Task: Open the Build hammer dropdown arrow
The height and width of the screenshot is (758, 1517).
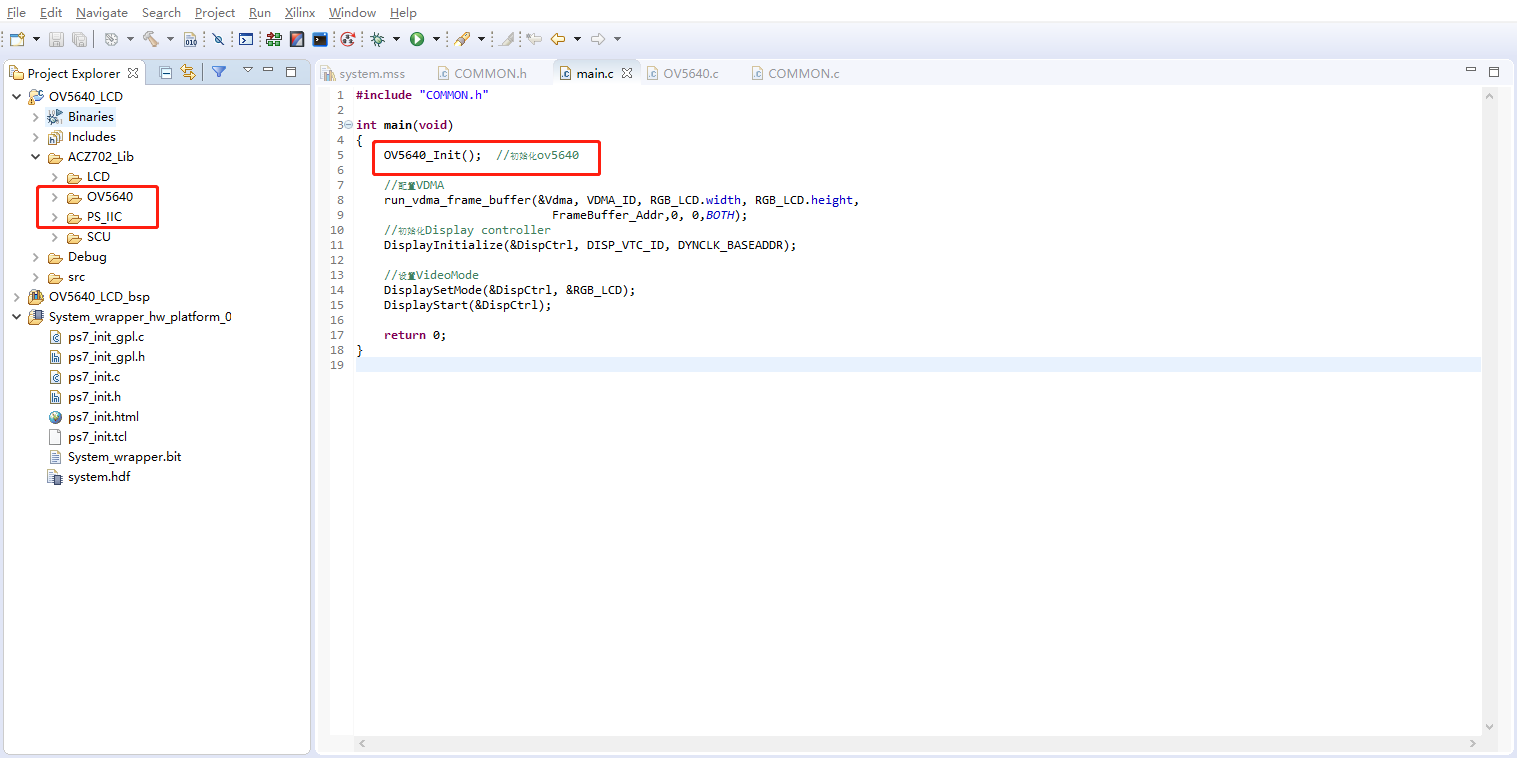Action: click(170, 39)
